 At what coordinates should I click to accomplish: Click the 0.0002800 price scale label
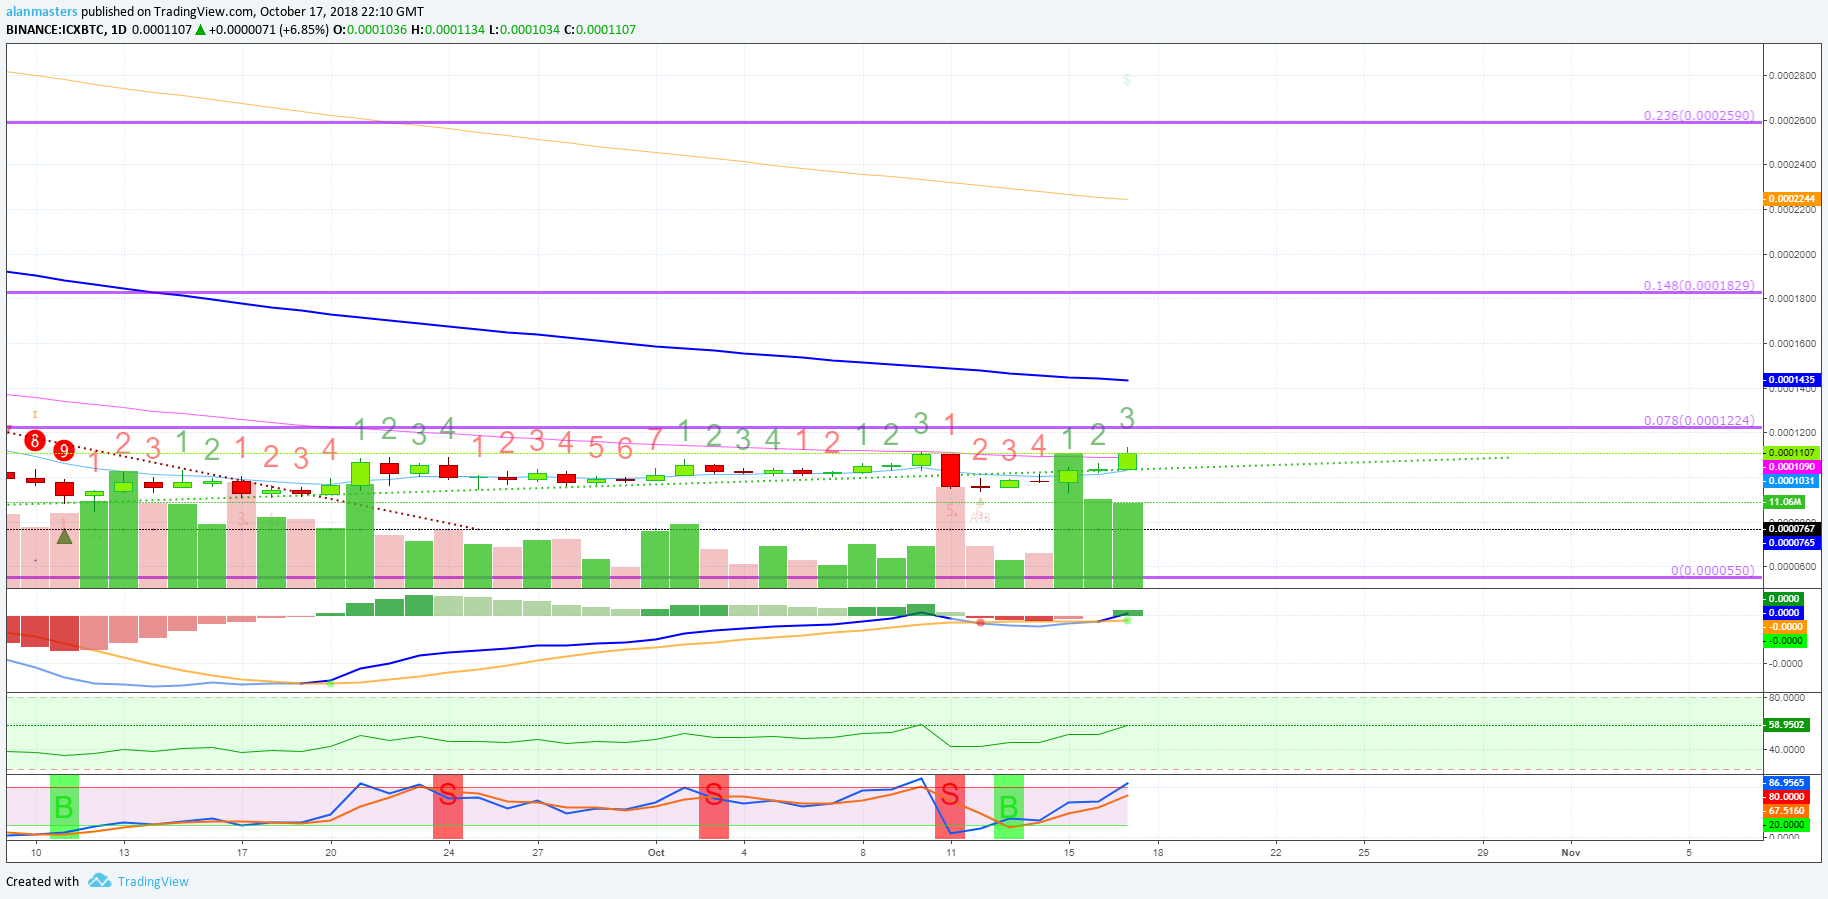[x=1791, y=76]
